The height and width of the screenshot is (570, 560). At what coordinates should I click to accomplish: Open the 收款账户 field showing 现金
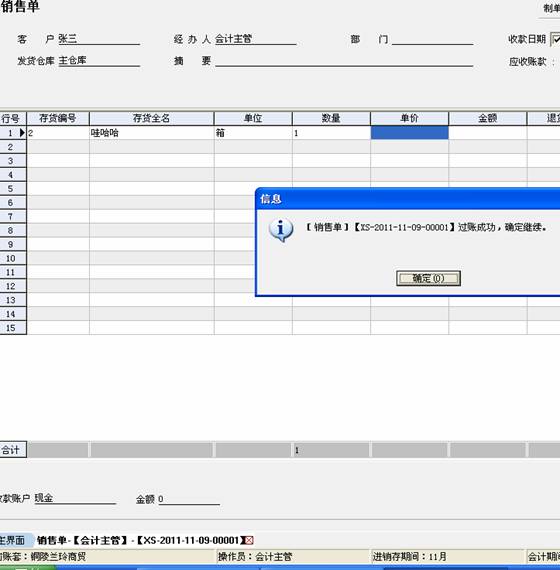pyautogui.click(x=75, y=498)
